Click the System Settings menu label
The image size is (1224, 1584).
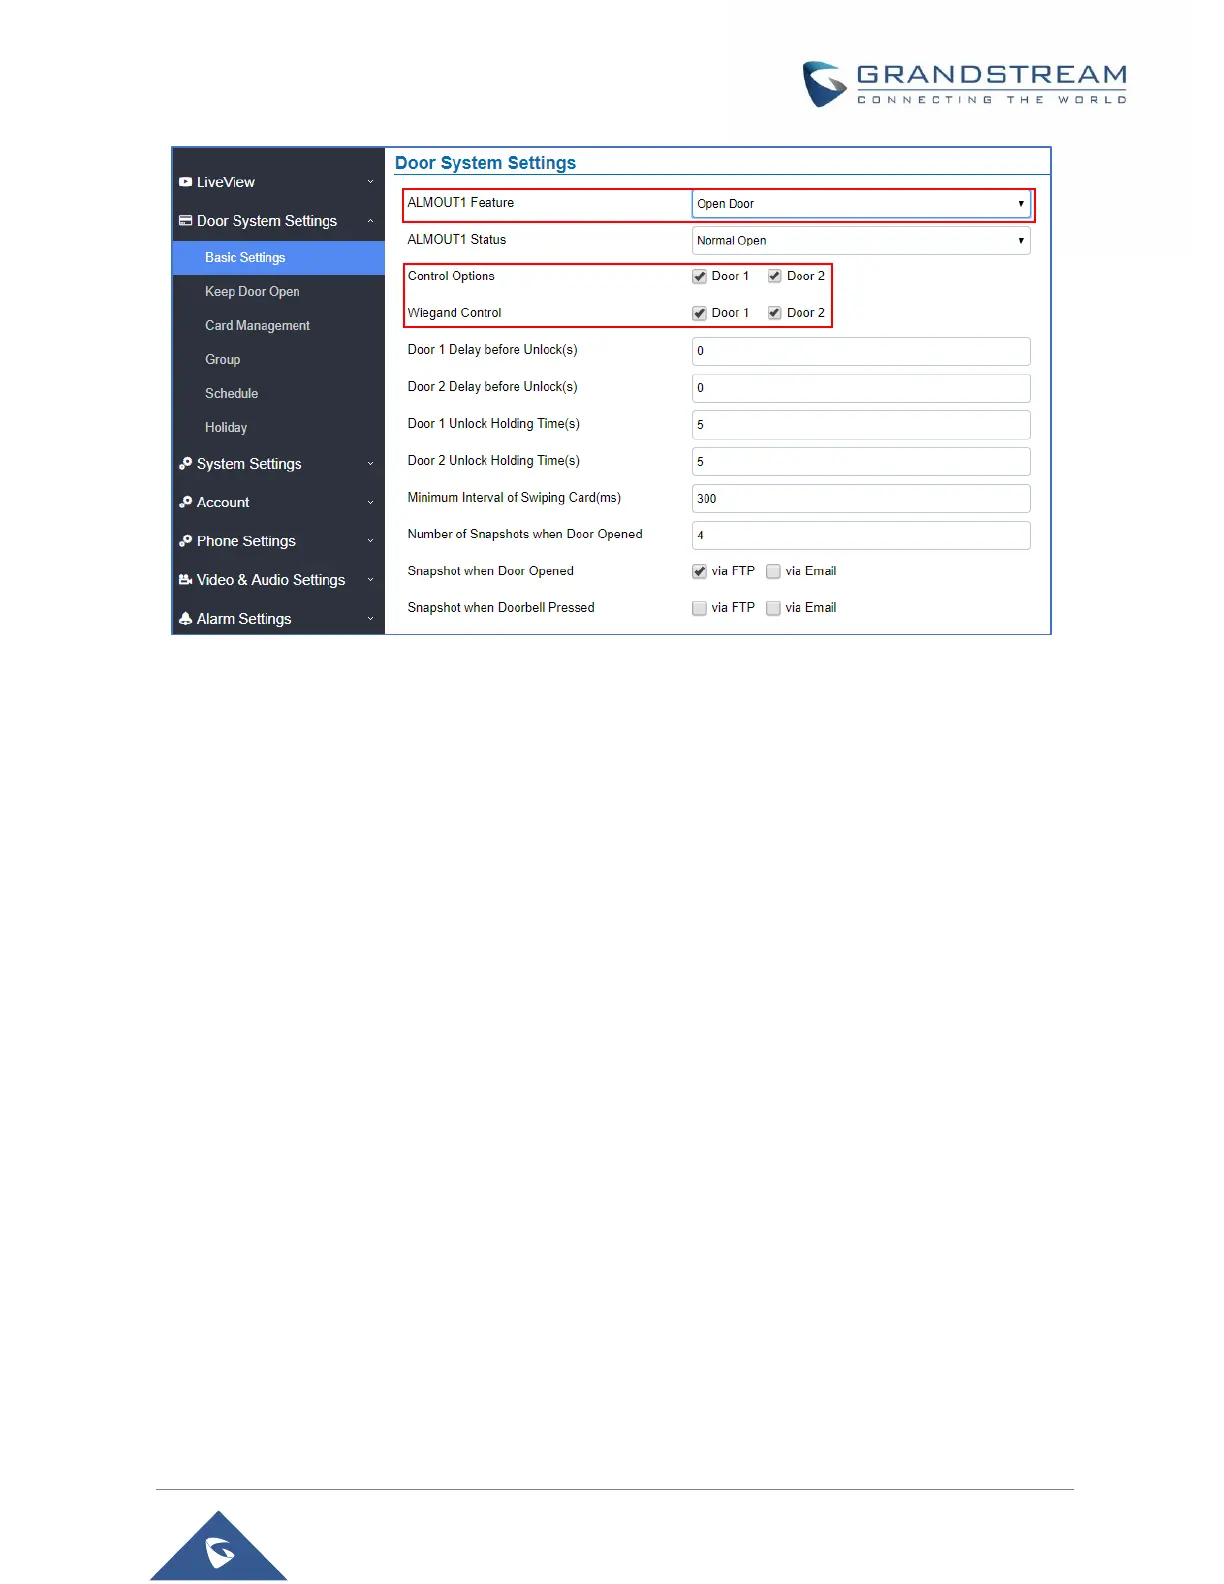(x=249, y=464)
